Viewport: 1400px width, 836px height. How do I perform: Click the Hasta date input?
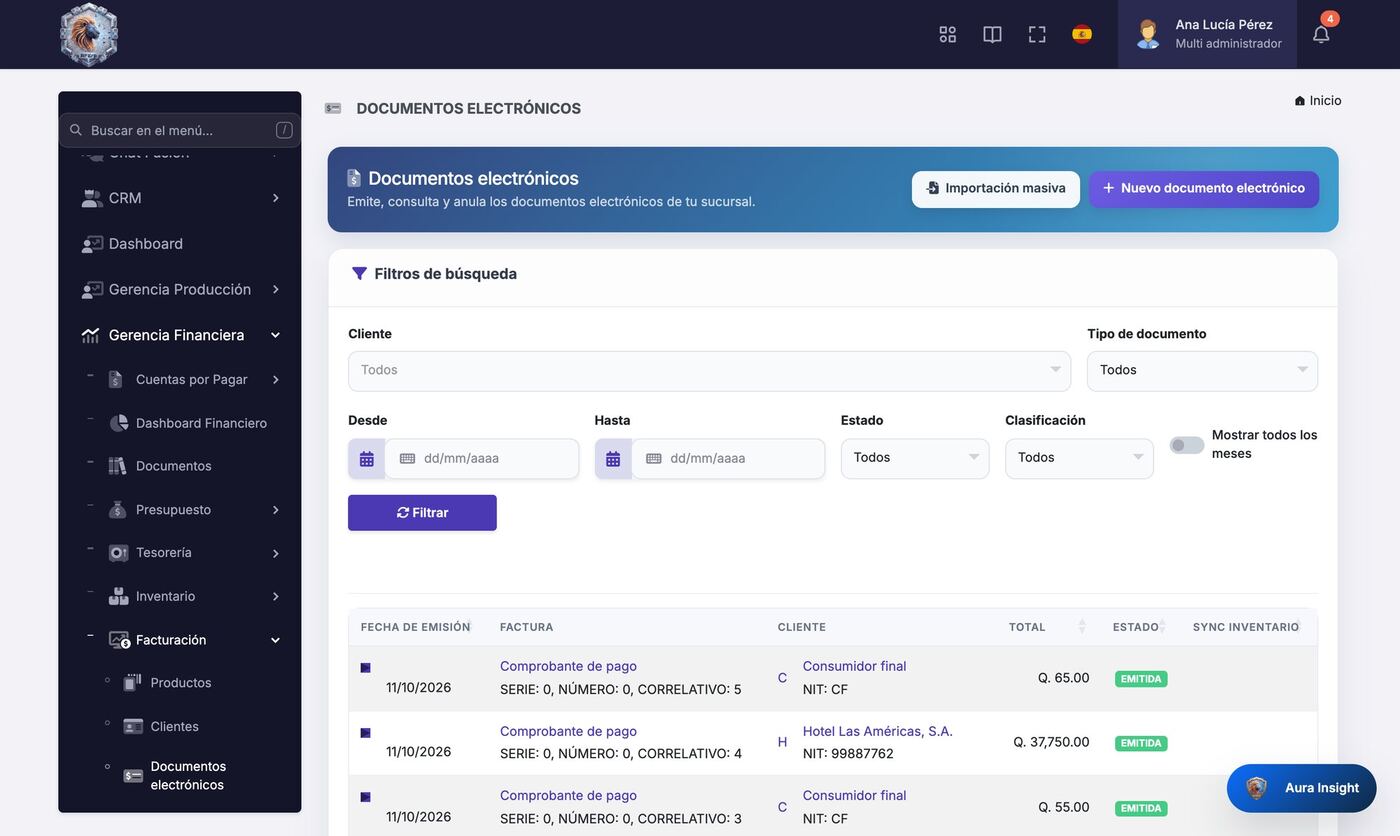[x=728, y=459]
